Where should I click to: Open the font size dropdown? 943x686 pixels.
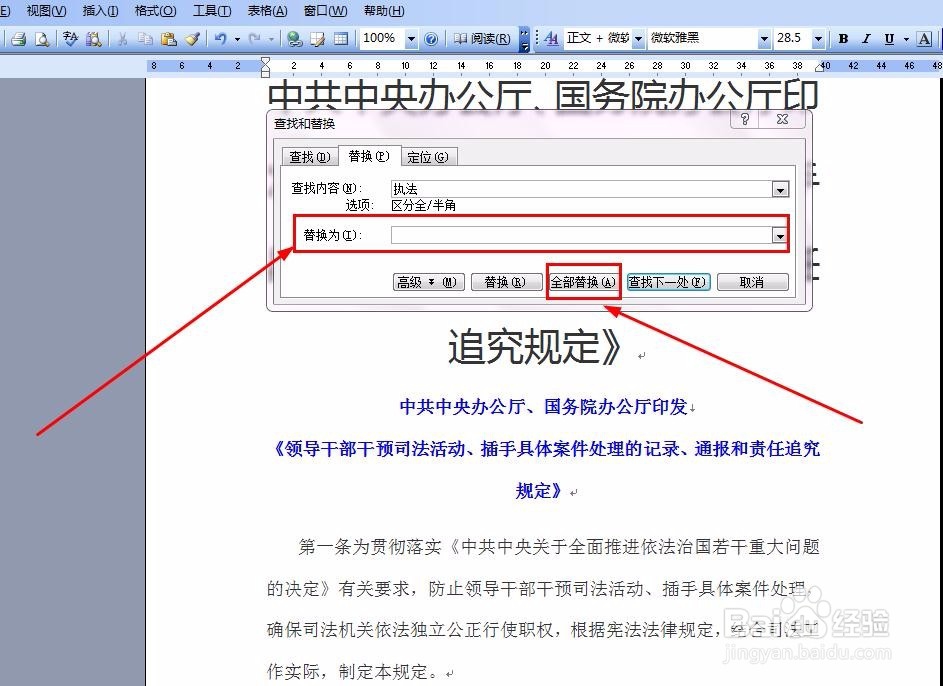click(x=817, y=39)
